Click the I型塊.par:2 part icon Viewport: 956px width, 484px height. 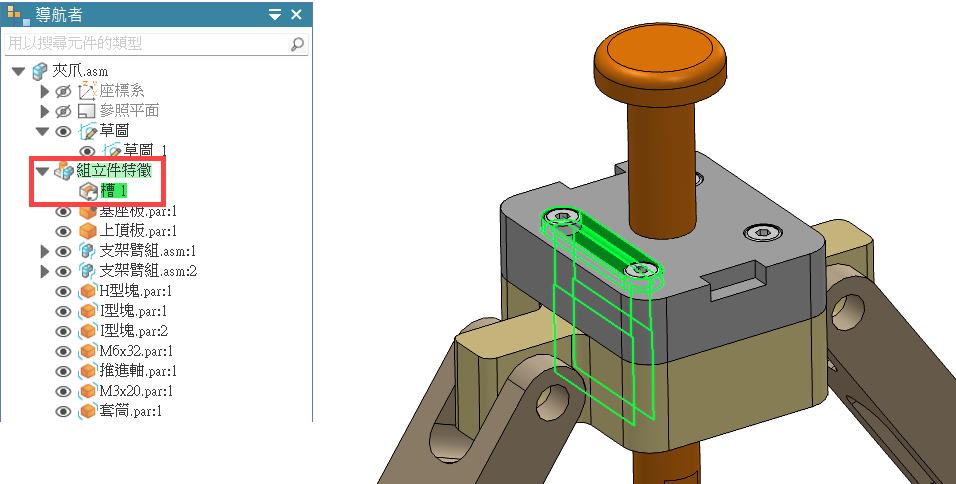(88, 332)
